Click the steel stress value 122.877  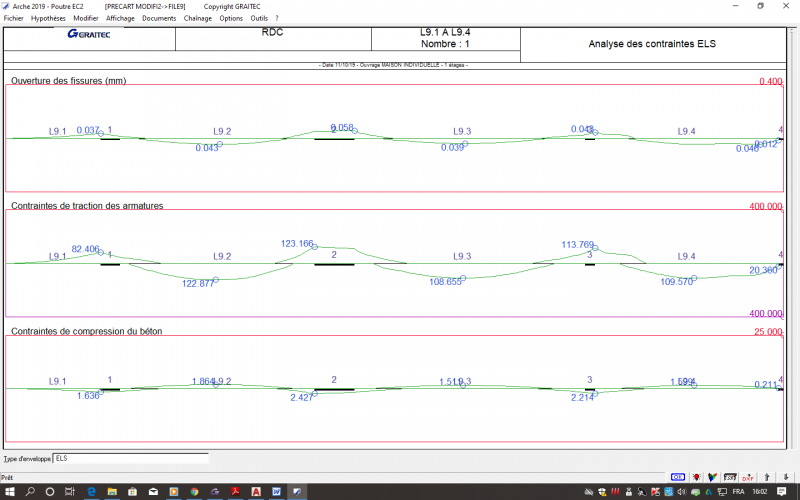point(198,284)
